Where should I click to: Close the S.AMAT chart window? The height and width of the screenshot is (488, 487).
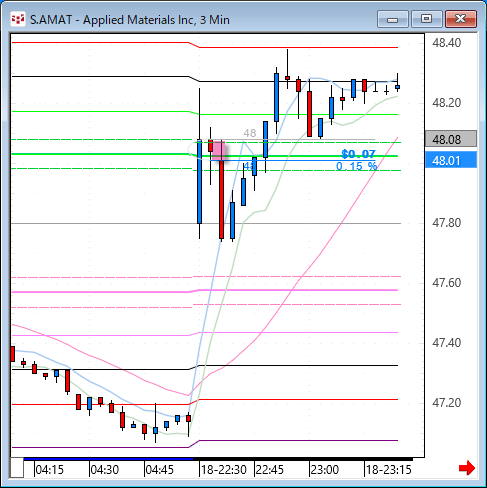coord(461,19)
